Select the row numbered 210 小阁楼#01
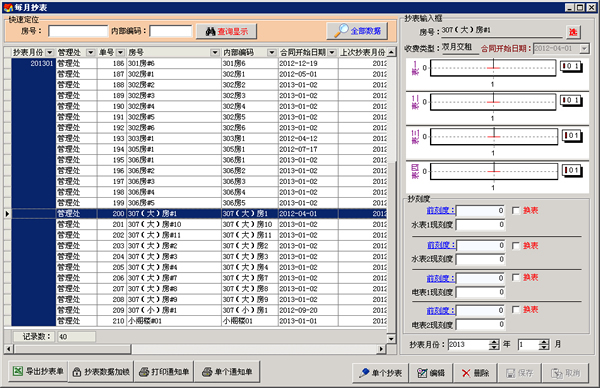The image size is (600, 388). (x=199, y=321)
